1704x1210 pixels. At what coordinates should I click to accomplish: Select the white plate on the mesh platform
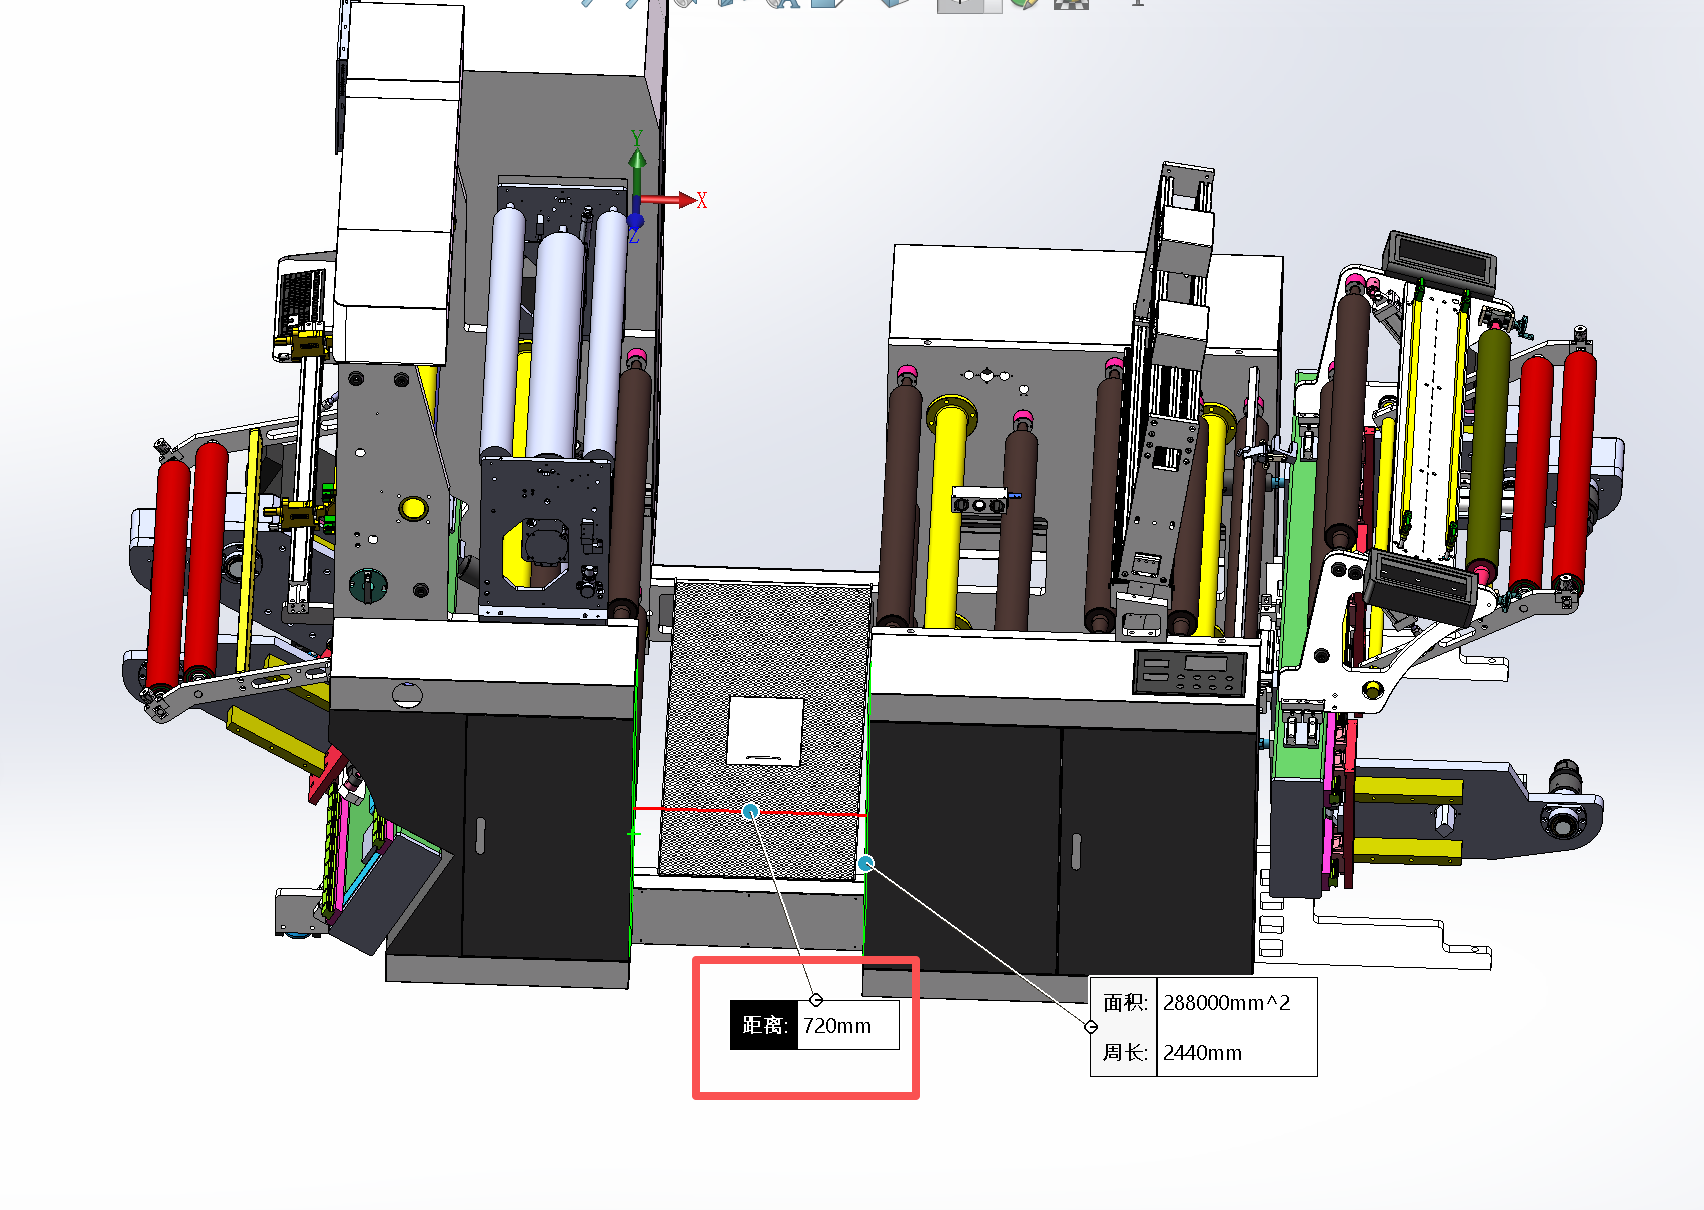click(765, 731)
